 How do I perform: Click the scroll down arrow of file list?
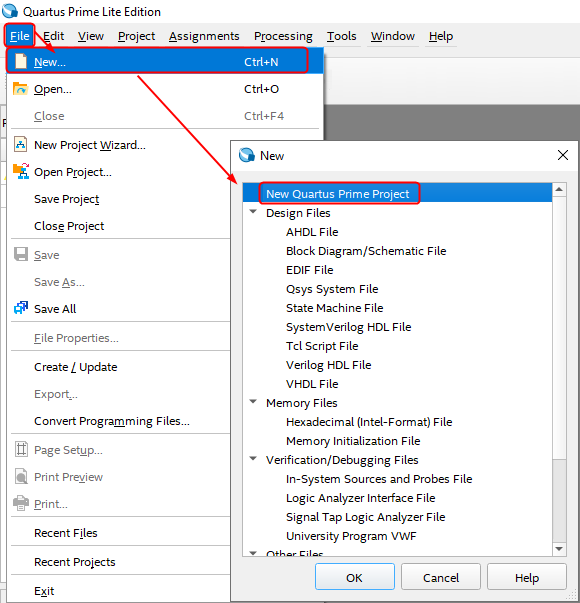[x=559, y=549]
